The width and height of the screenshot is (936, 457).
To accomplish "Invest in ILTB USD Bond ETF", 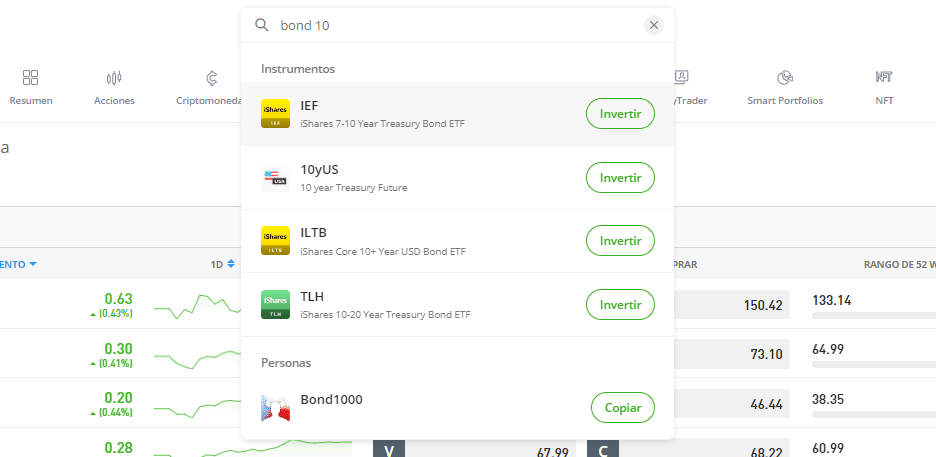I will pyautogui.click(x=620, y=240).
